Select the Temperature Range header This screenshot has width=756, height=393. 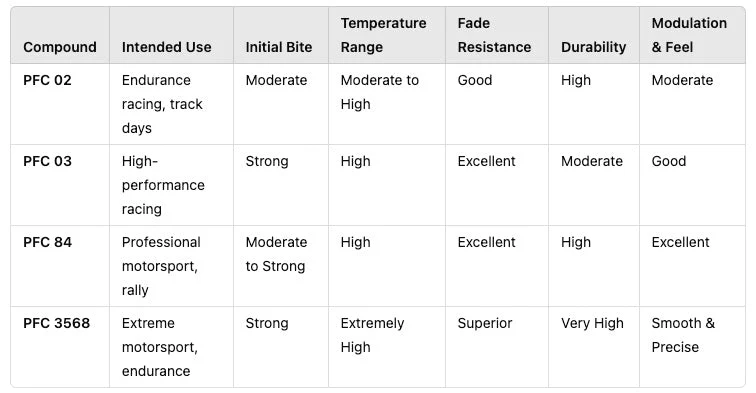tap(383, 35)
